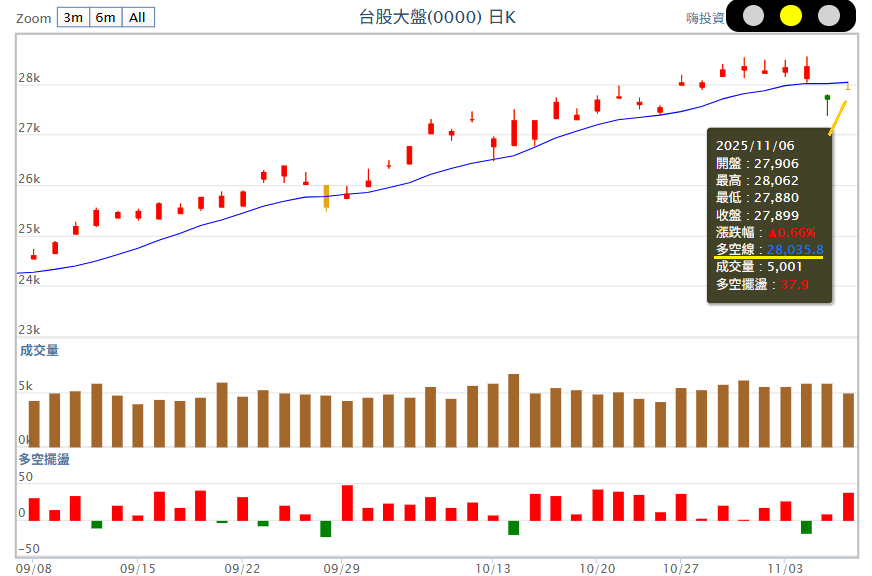Click the left gray circle in the signal lights
The width and height of the screenshot is (872, 576).
click(x=755, y=17)
